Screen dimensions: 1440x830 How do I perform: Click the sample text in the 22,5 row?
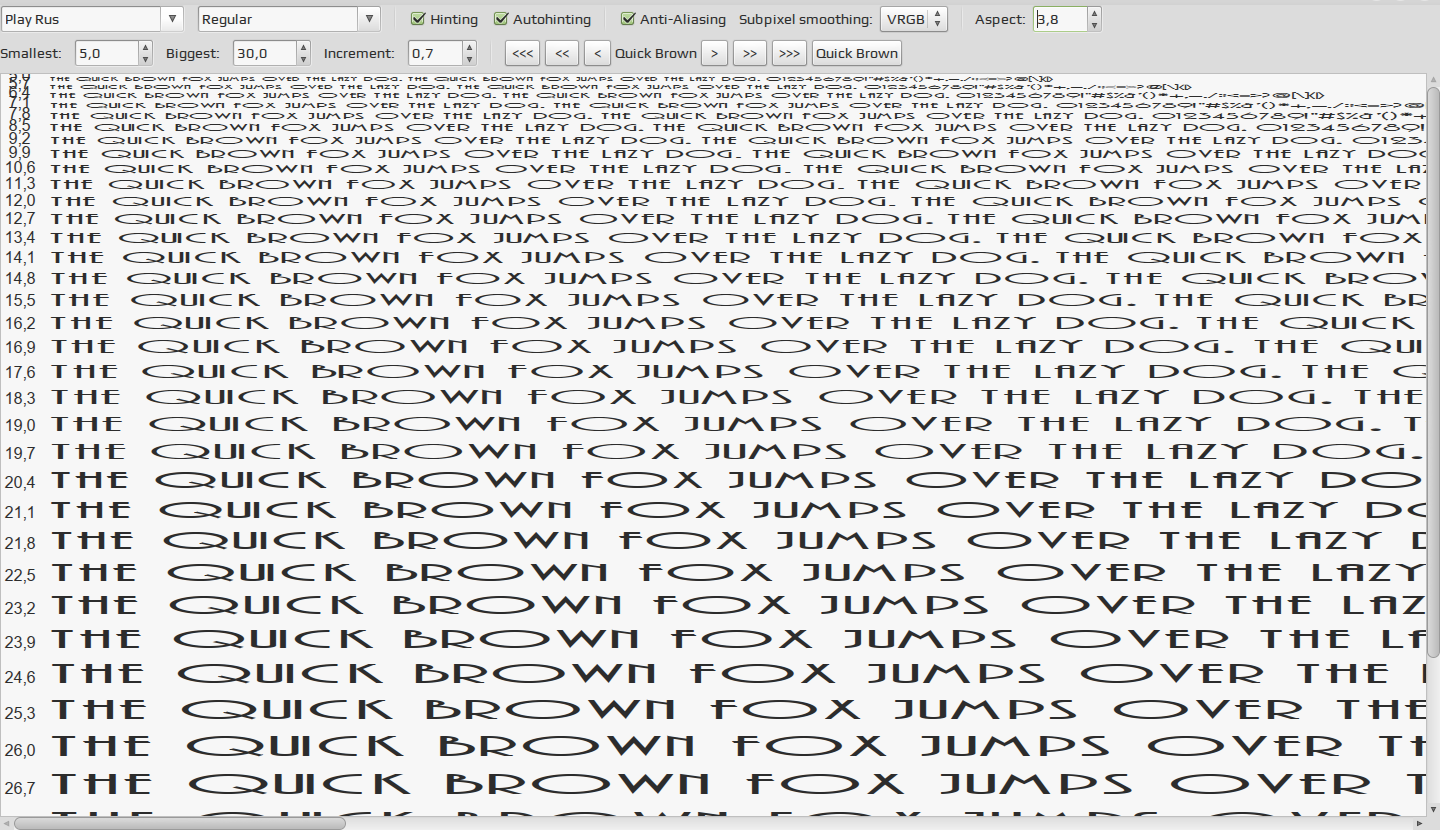tap(738, 573)
